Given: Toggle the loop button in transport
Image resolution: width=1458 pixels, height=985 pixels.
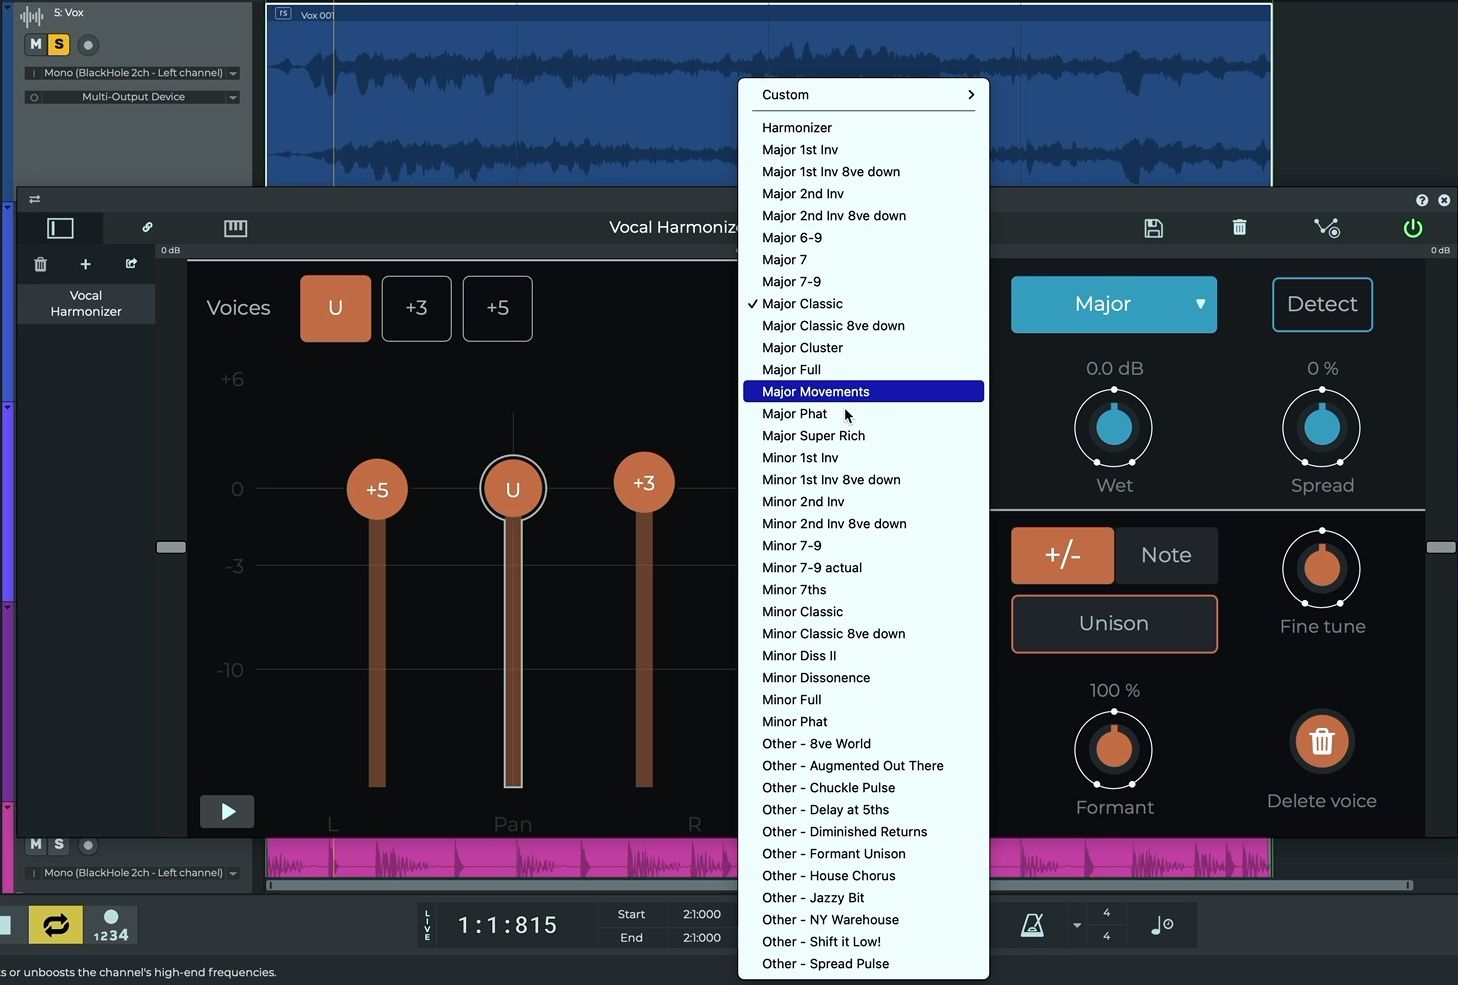Looking at the screenshot, I should (x=56, y=925).
